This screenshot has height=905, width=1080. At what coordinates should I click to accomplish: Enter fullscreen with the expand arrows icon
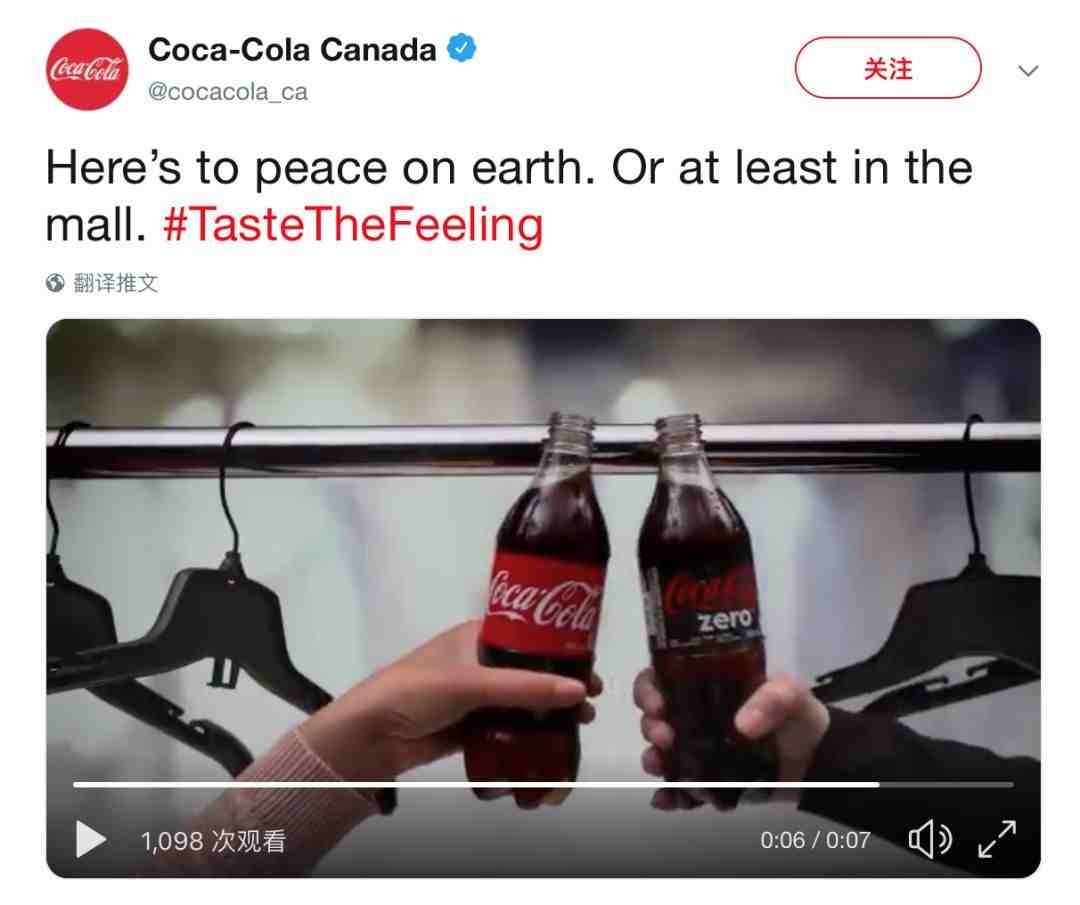coord(997,839)
